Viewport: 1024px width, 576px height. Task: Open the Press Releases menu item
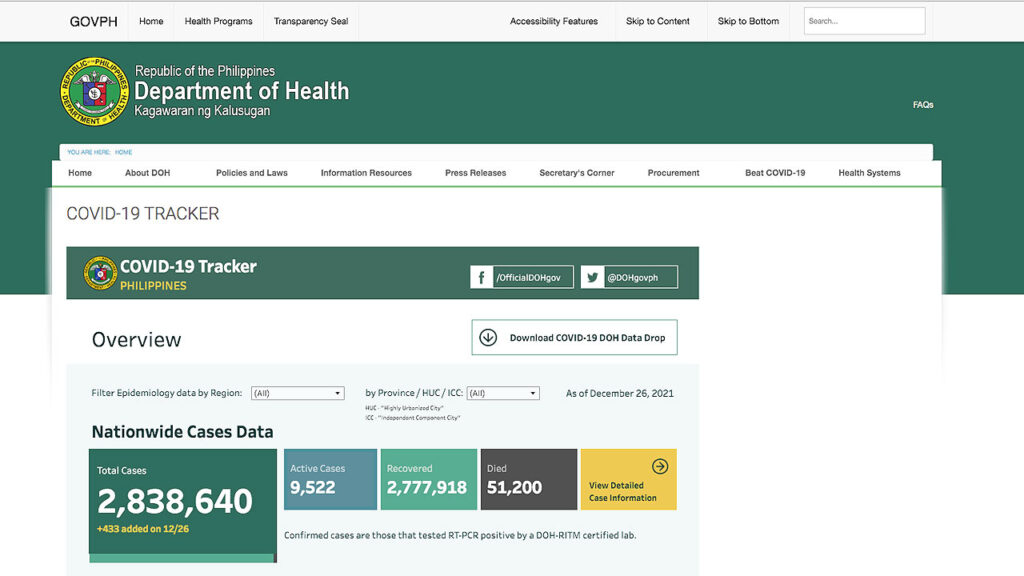click(x=475, y=173)
